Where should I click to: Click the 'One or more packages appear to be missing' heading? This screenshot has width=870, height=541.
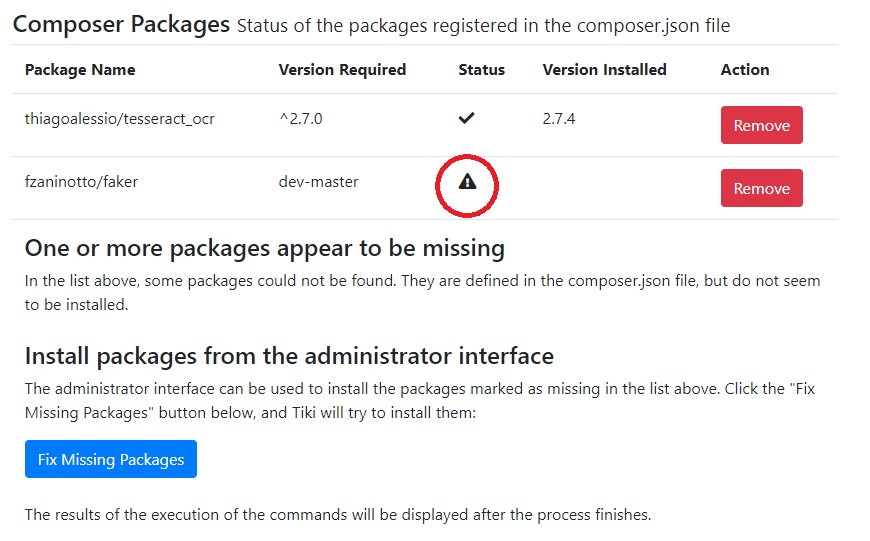[x=265, y=248]
